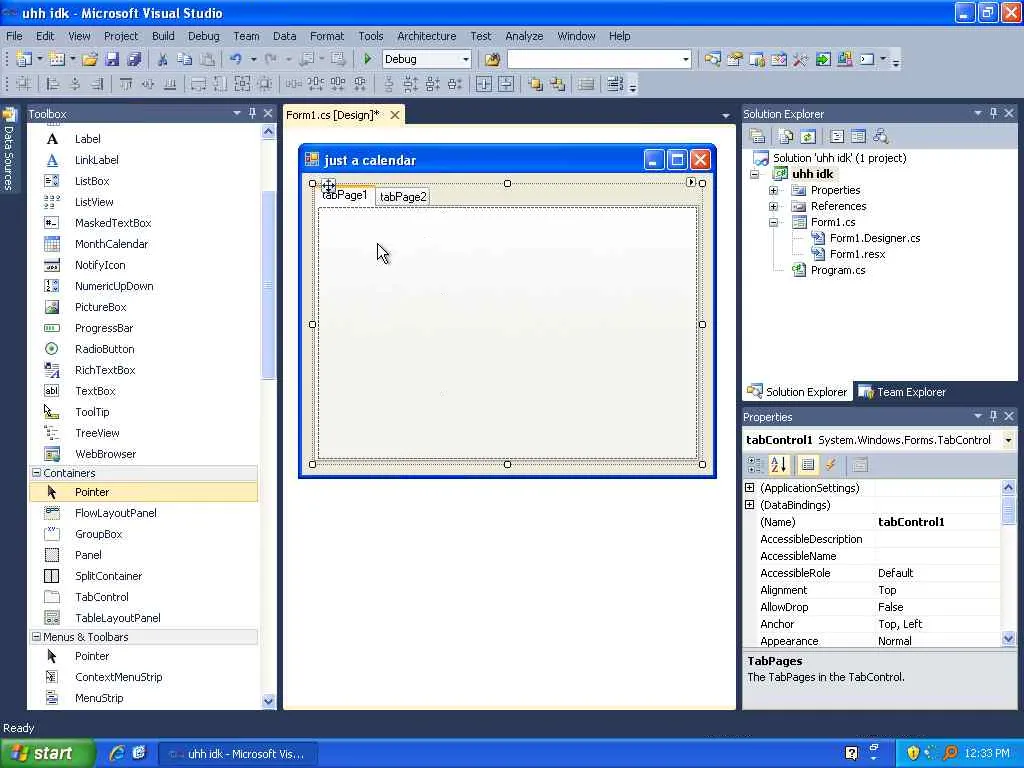Toggle Alphabetical sort in Properties panel
This screenshot has height=768, width=1024.
779,465
